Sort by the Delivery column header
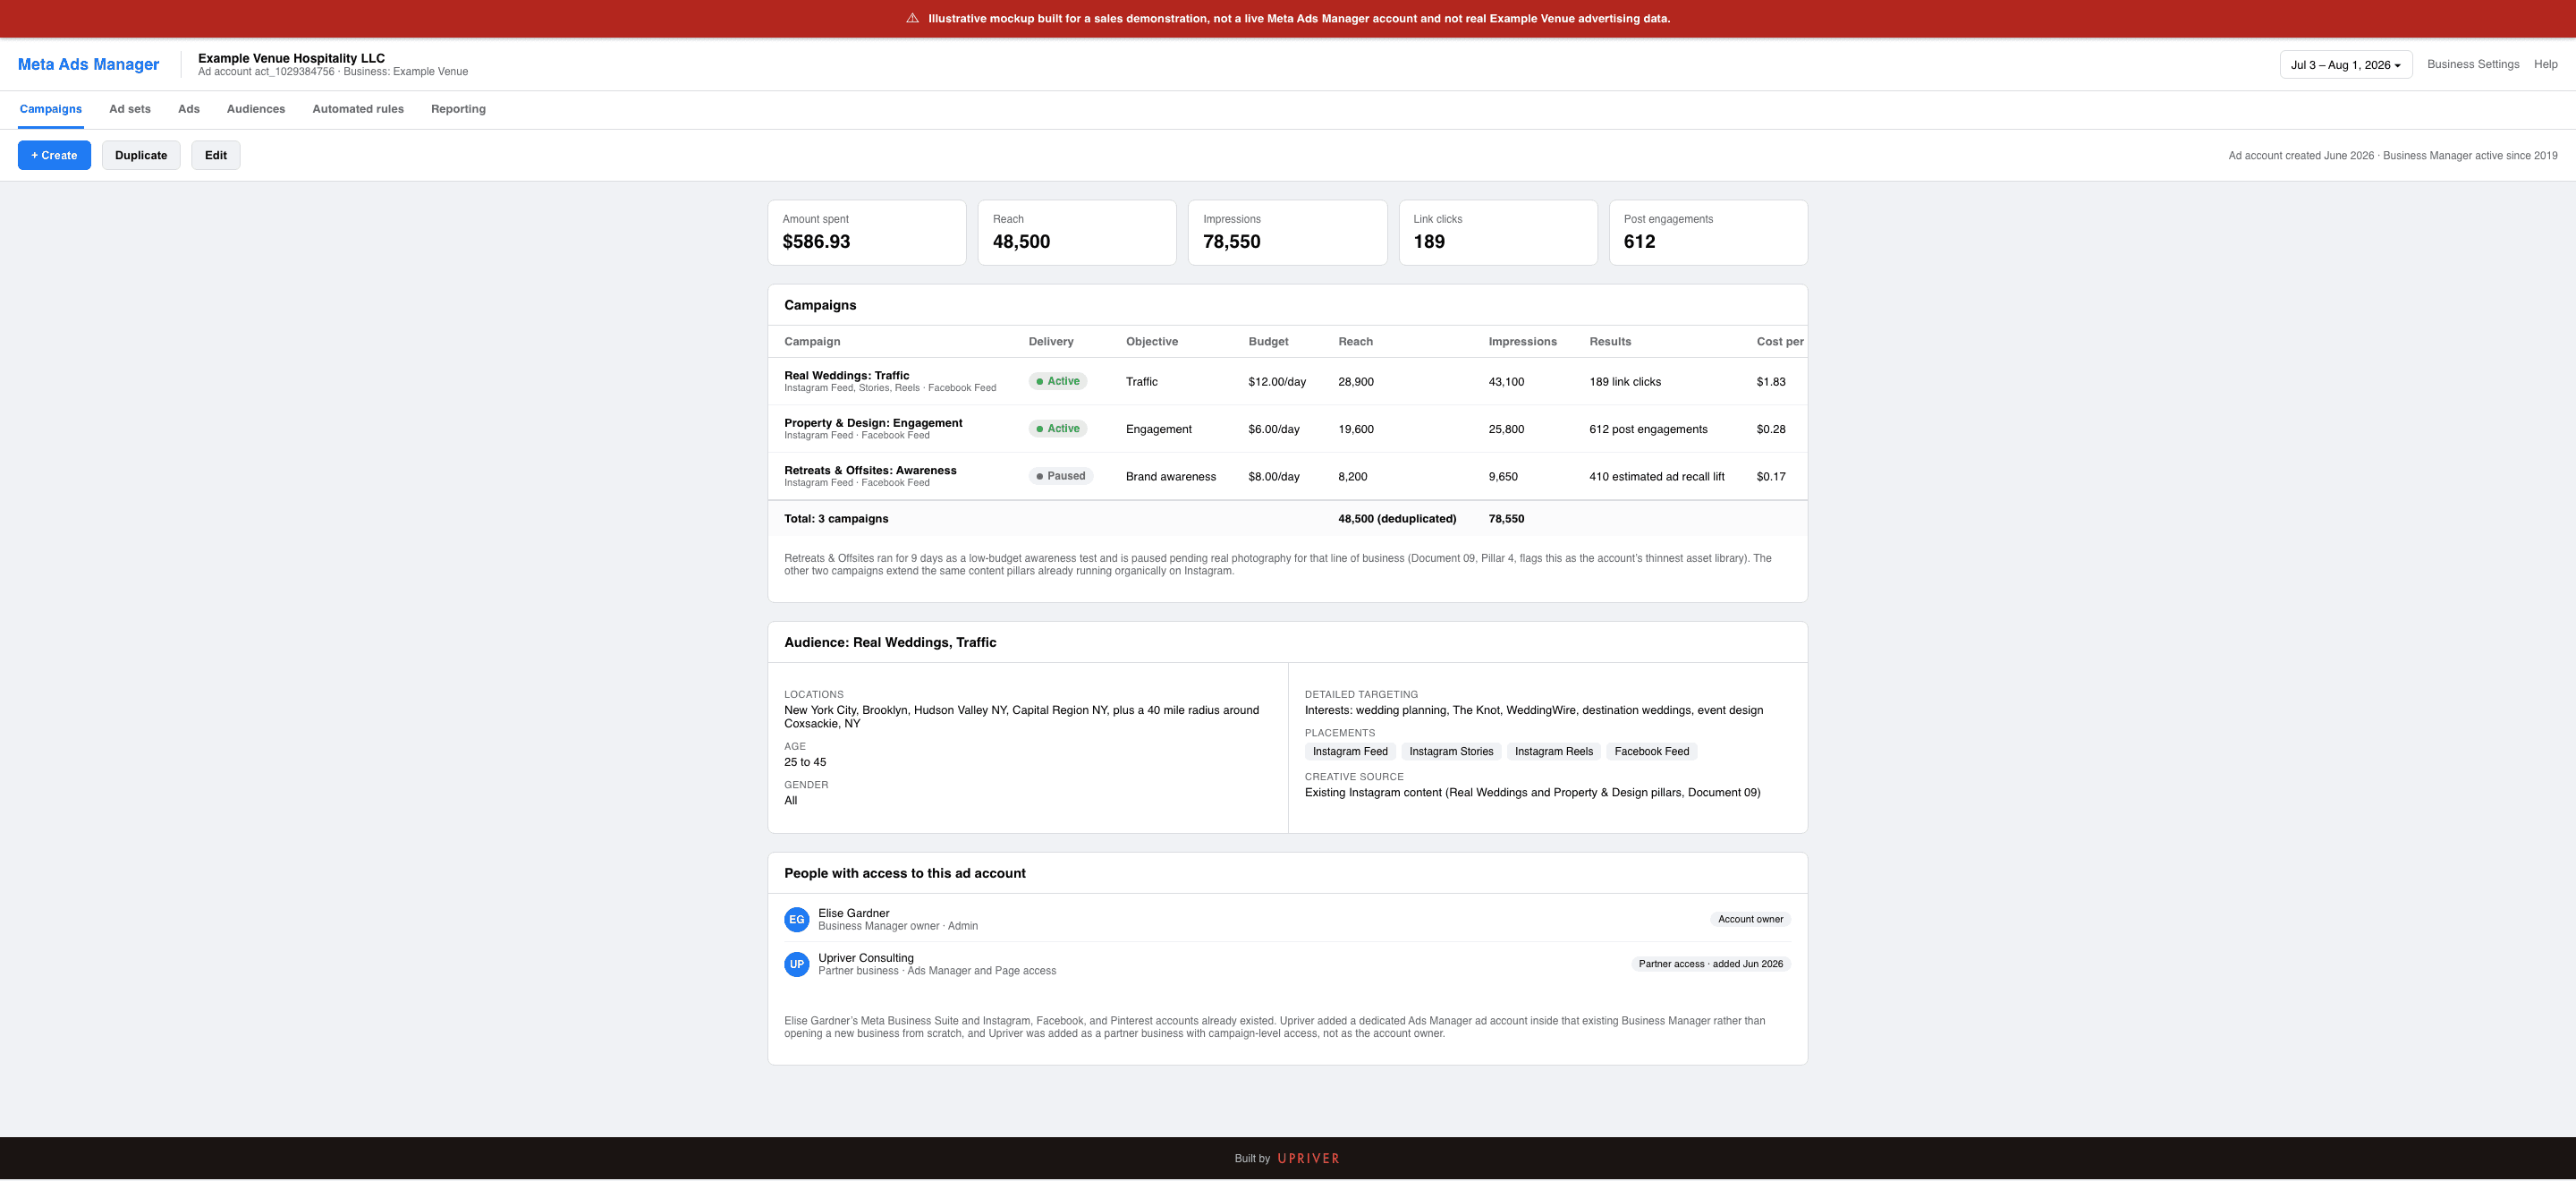This screenshot has height=1181, width=2576. coord(1051,342)
